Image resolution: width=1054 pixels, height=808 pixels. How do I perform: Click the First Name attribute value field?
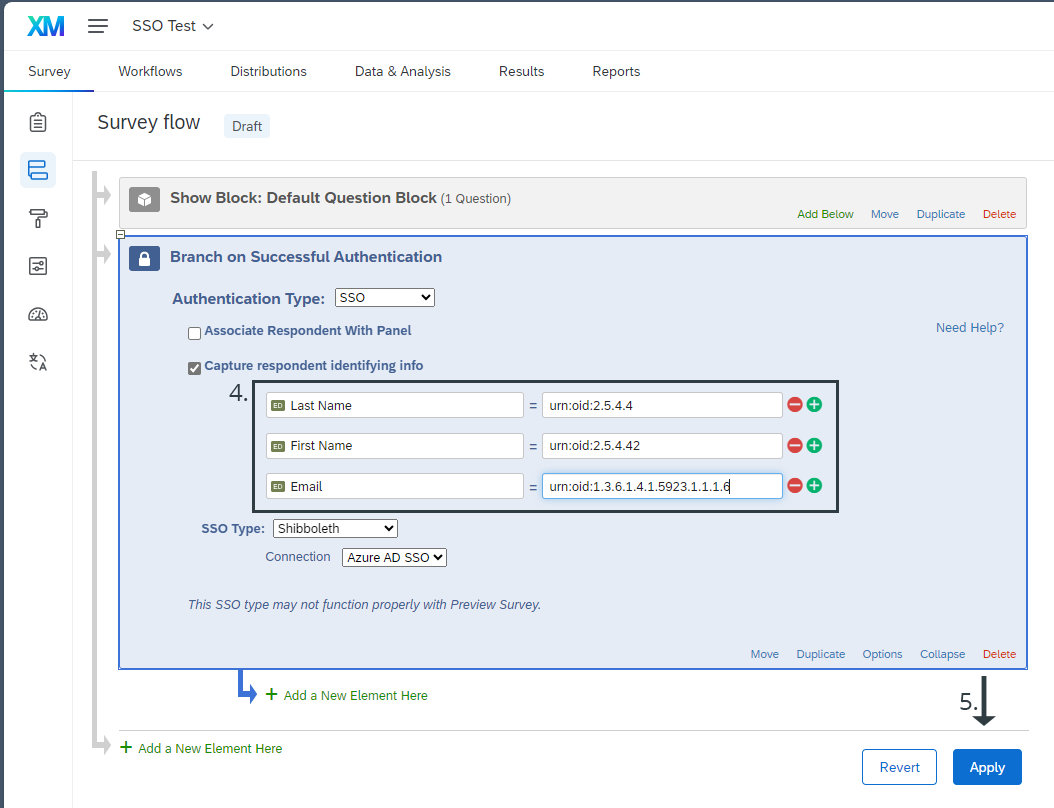[x=661, y=446]
